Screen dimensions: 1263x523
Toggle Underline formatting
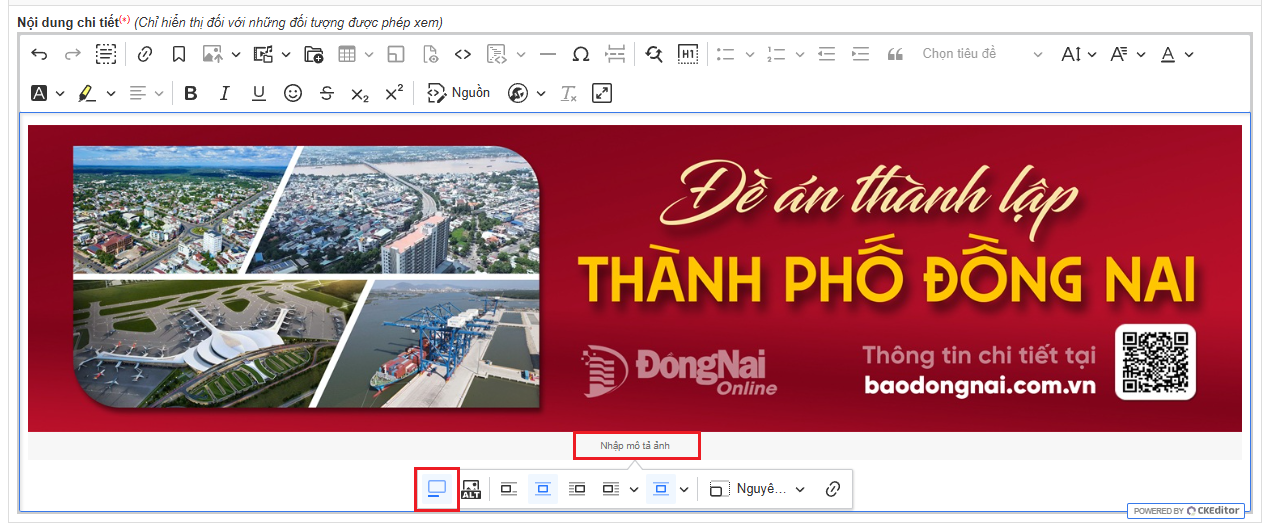tap(259, 93)
